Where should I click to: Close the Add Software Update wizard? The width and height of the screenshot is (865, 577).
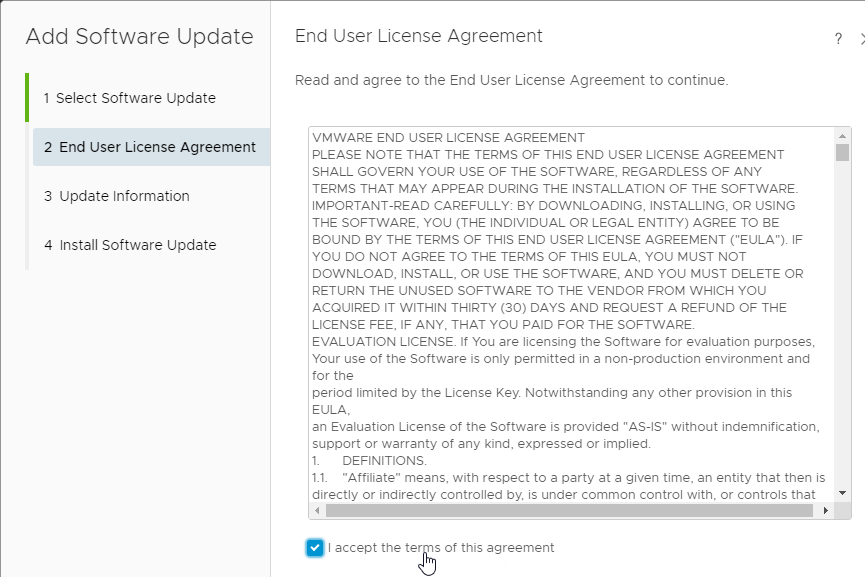coord(862,39)
